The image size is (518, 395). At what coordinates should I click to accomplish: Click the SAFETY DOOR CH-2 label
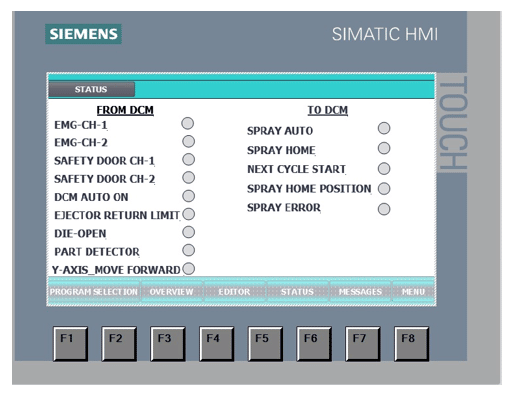[x=104, y=179]
